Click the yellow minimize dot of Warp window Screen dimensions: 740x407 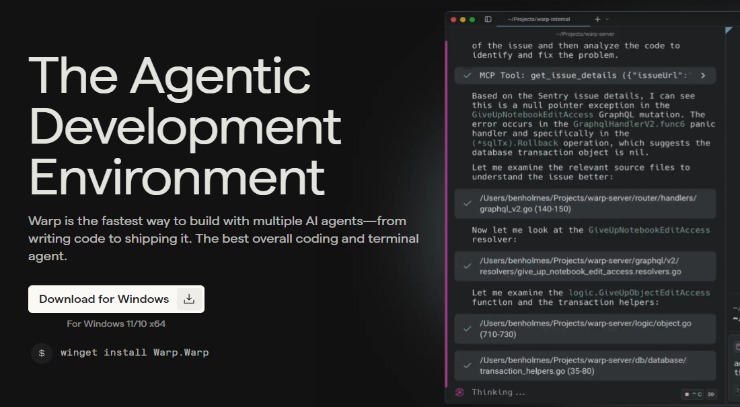pos(462,19)
